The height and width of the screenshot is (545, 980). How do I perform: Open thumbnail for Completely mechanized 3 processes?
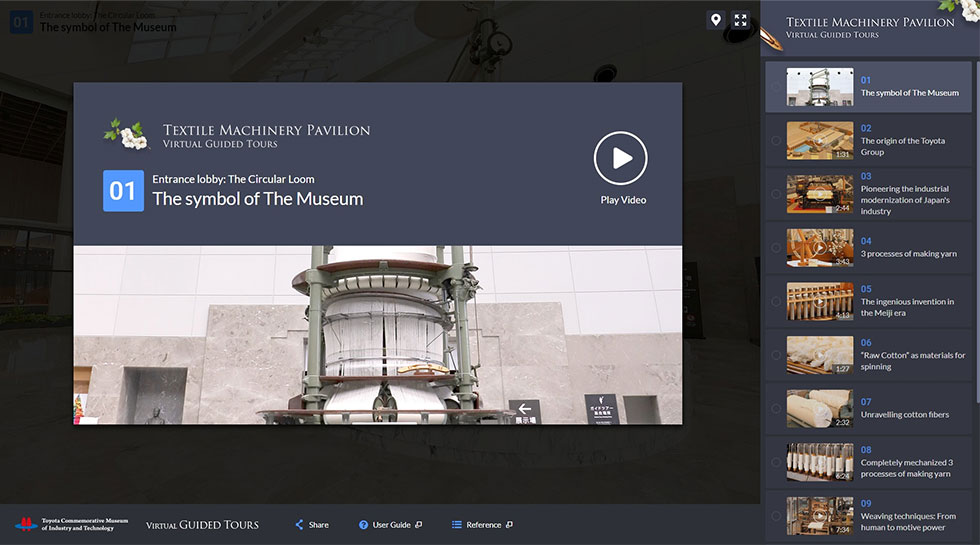pos(819,462)
